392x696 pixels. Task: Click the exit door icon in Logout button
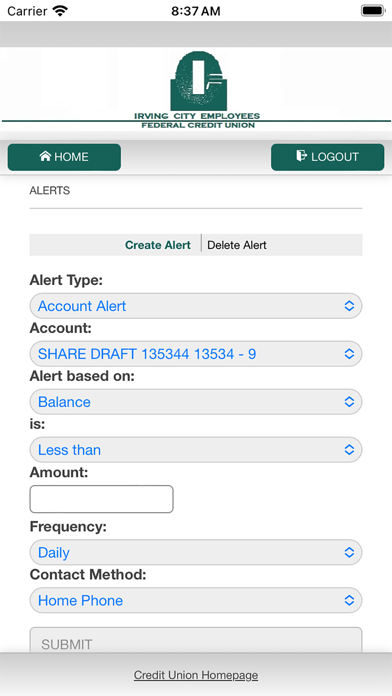301,156
